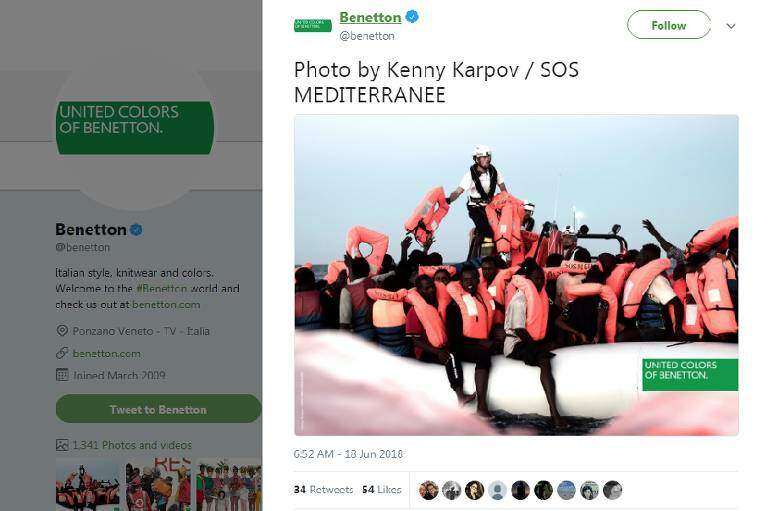This screenshot has width=768, height=511.
Task: Click the last liker avatar in row
Action: tap(612, 490)
